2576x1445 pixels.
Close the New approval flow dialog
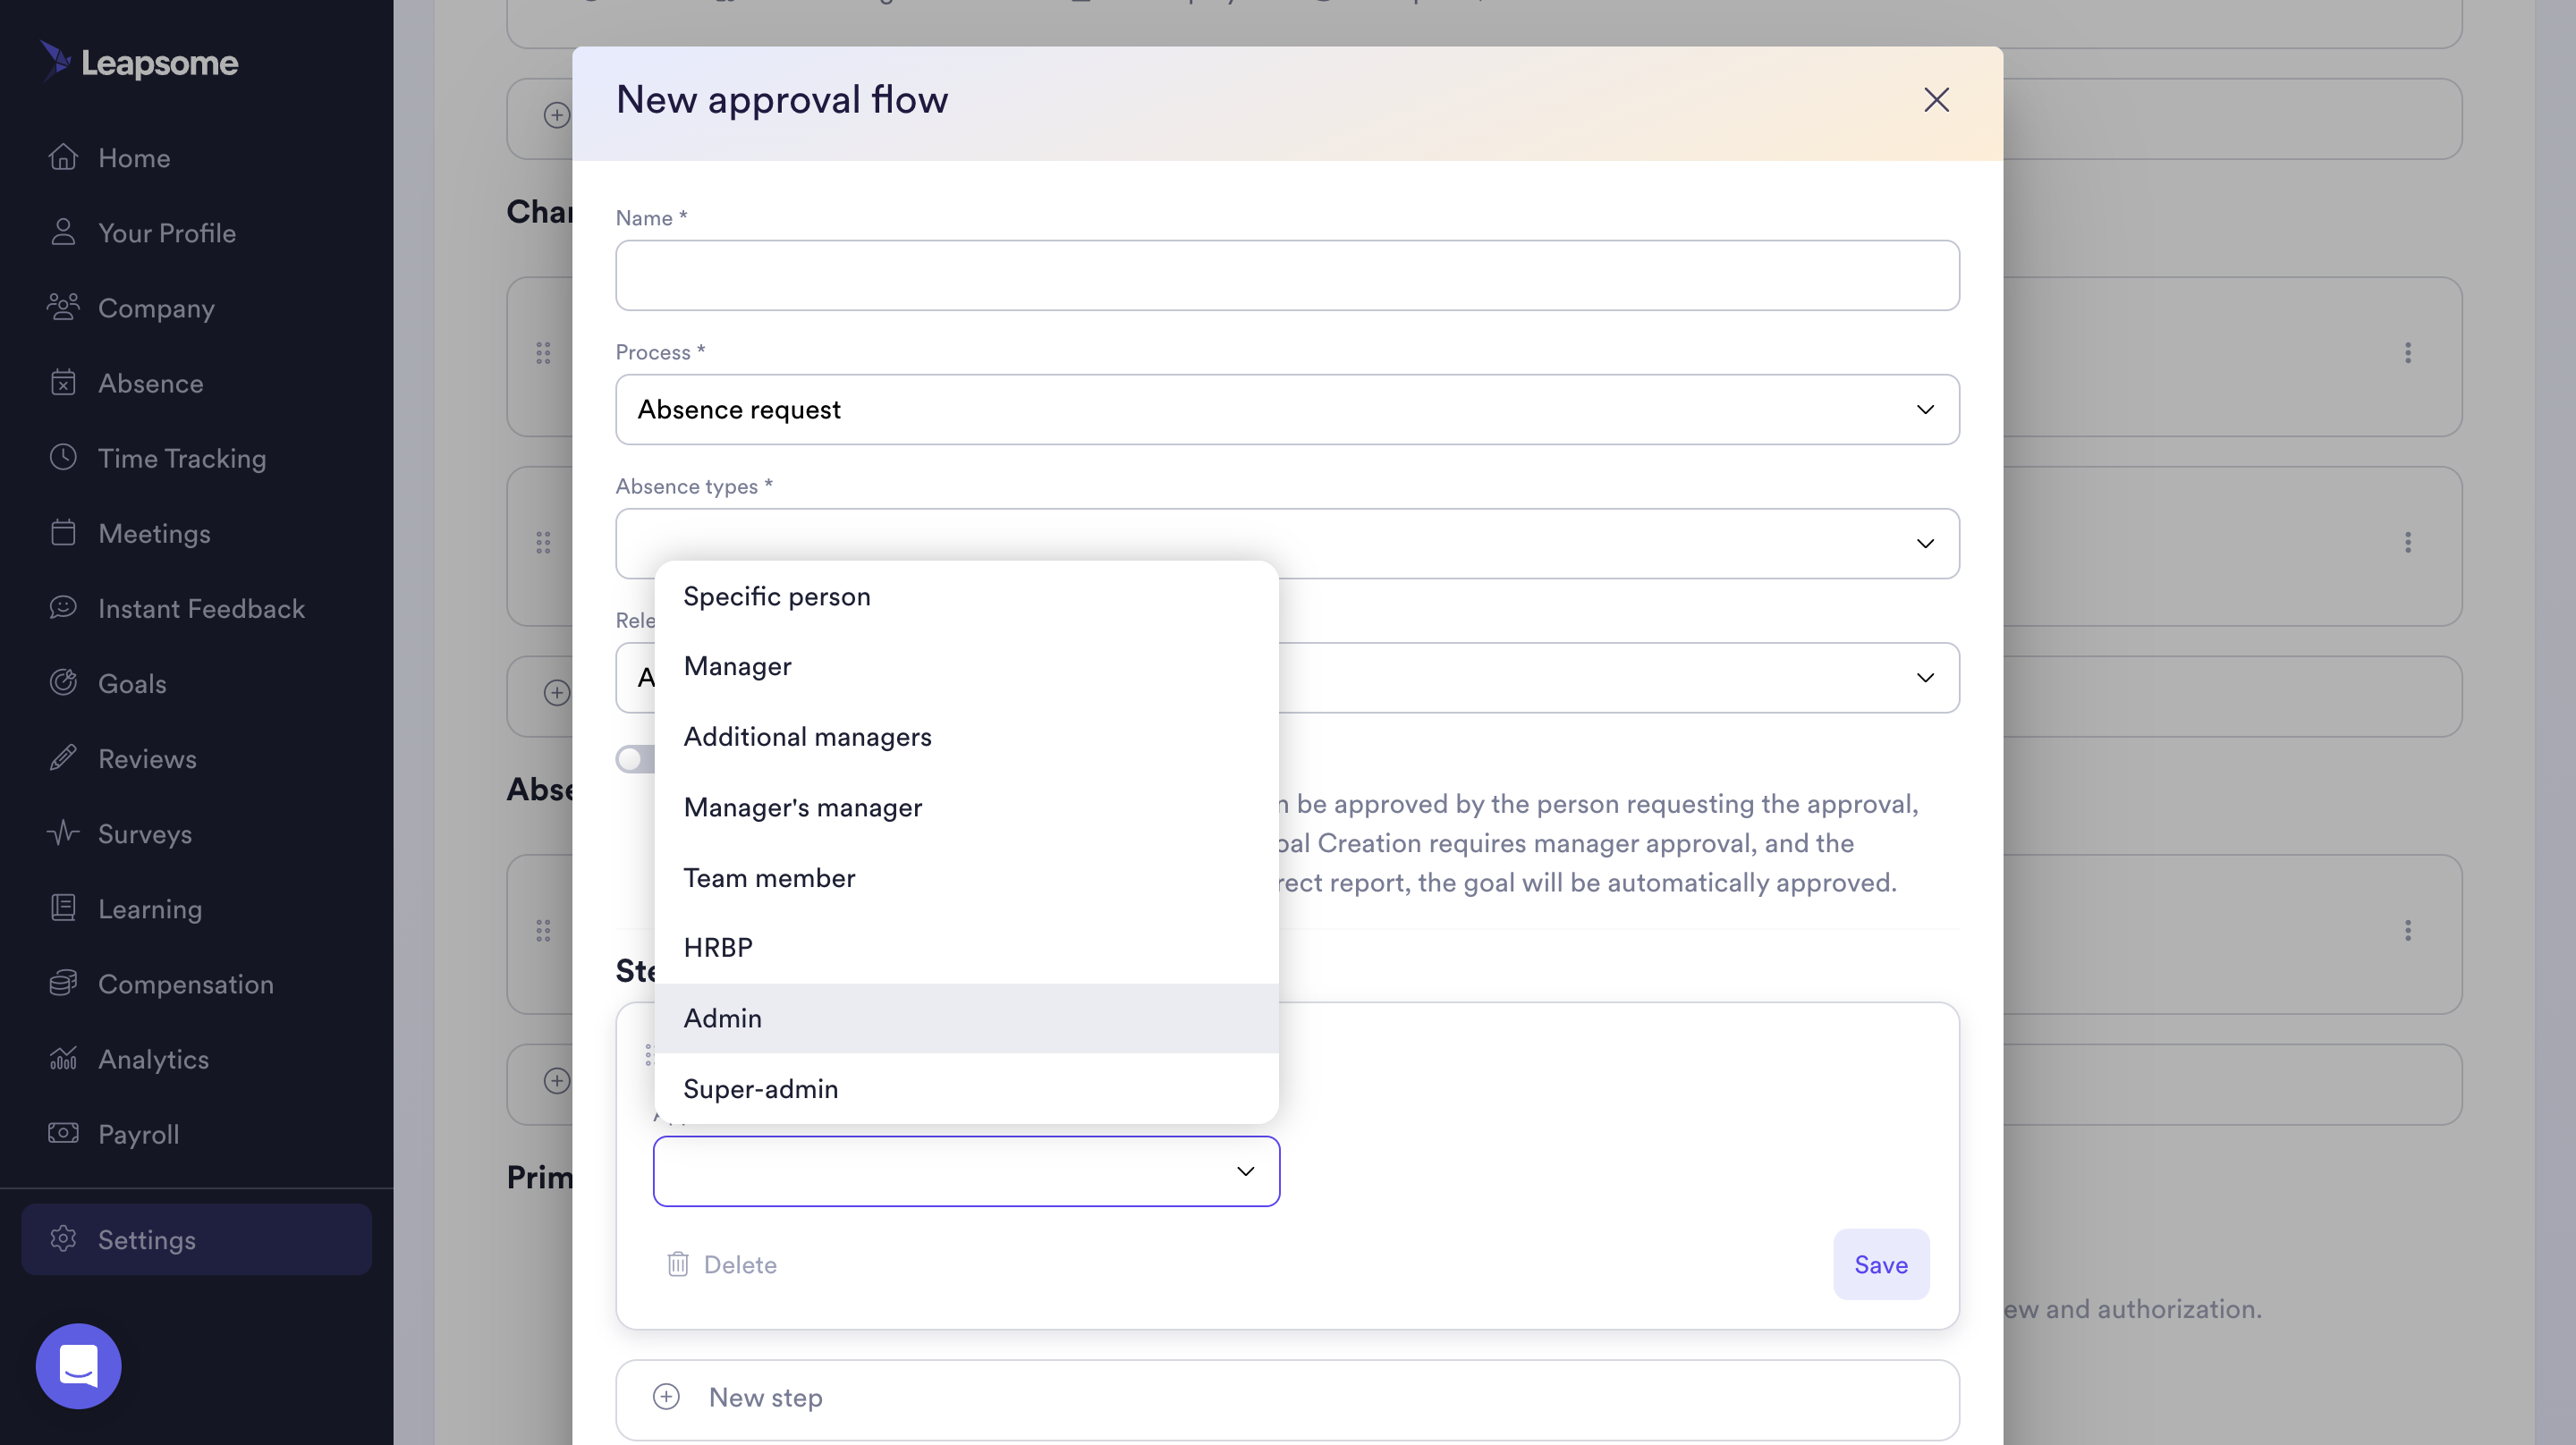(x=1936, y=100)
